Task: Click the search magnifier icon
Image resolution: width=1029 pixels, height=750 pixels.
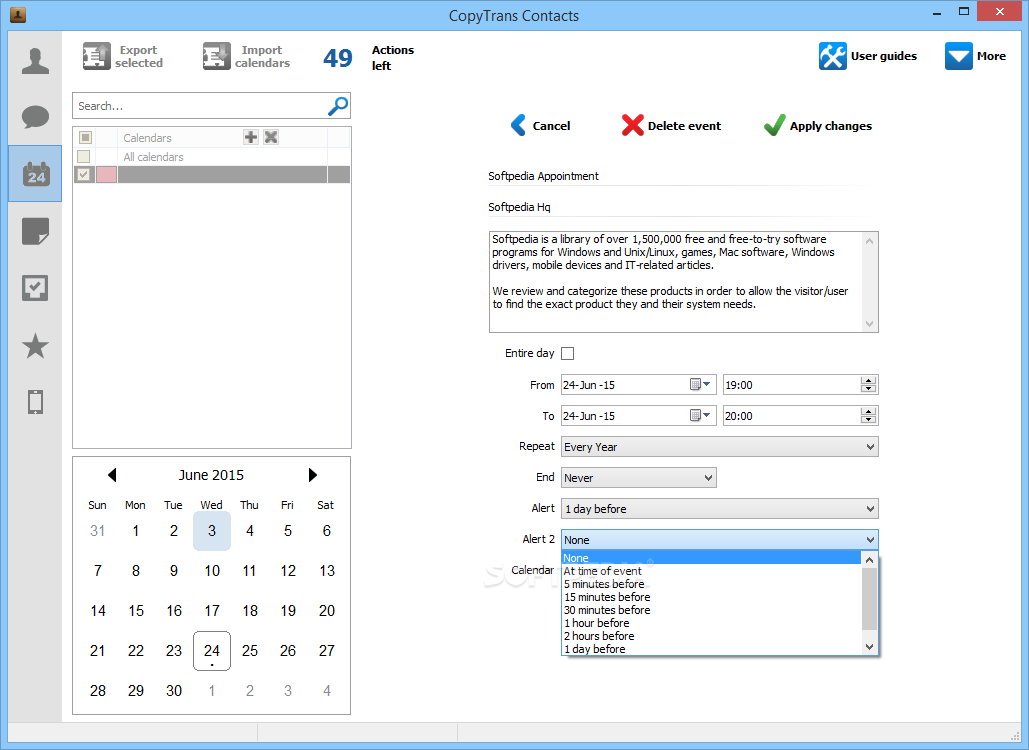Action: (338, 106)
